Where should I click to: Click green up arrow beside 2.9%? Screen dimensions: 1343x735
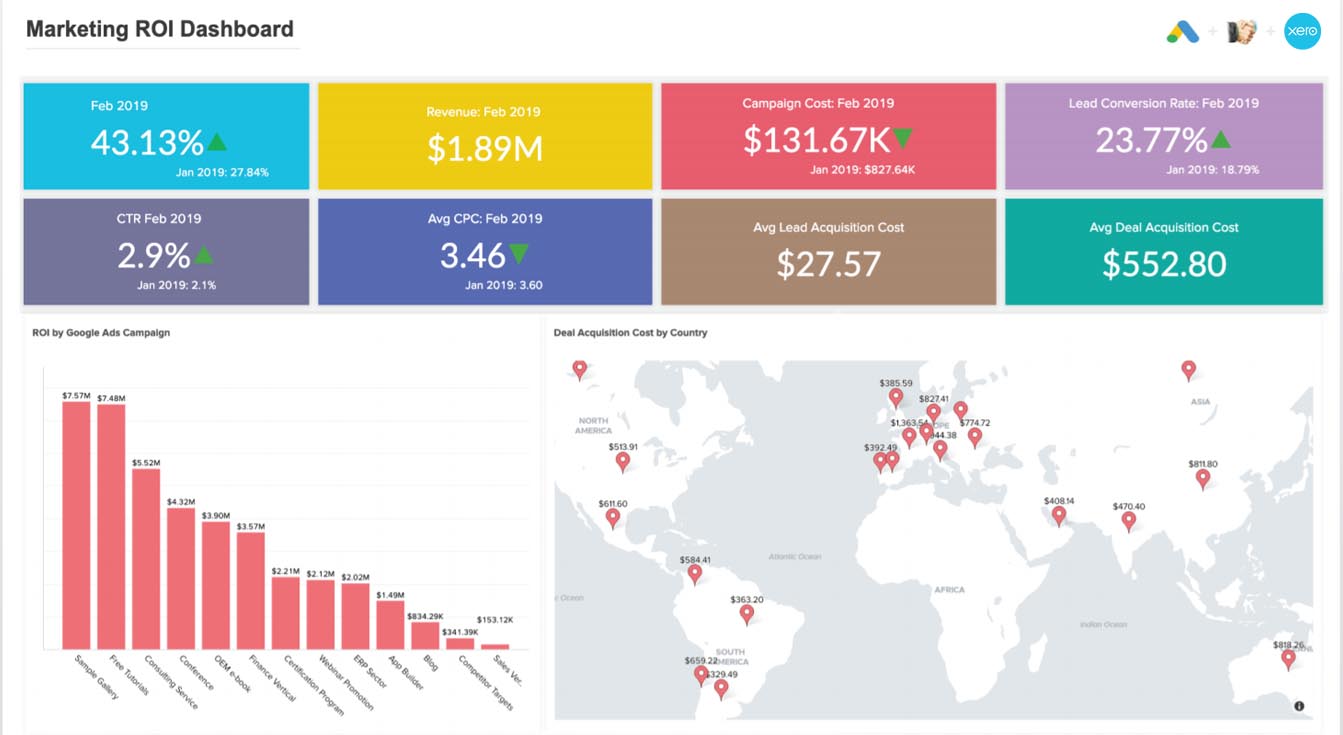204,254
